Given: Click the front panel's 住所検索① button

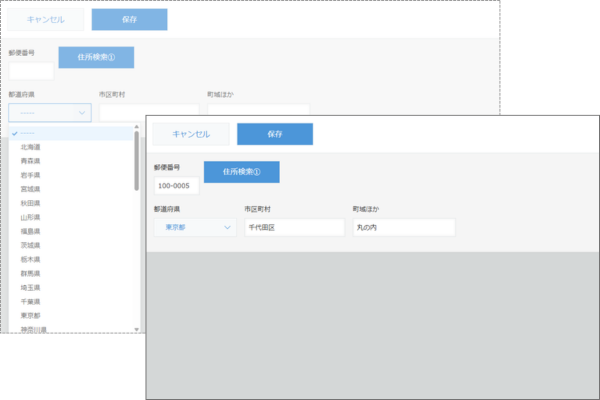Looking at the screenshot, I should click(241, 171).
